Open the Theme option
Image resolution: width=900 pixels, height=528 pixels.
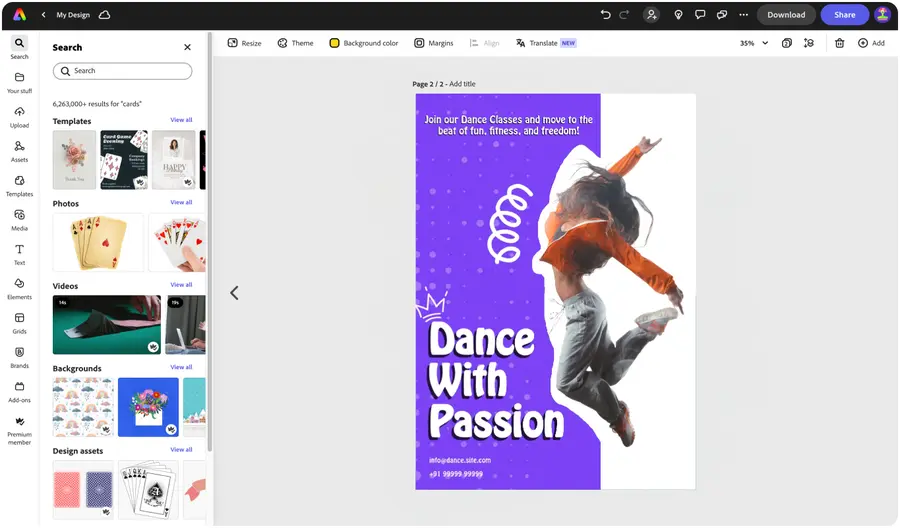pyautogui.click(x=295, y=43)
